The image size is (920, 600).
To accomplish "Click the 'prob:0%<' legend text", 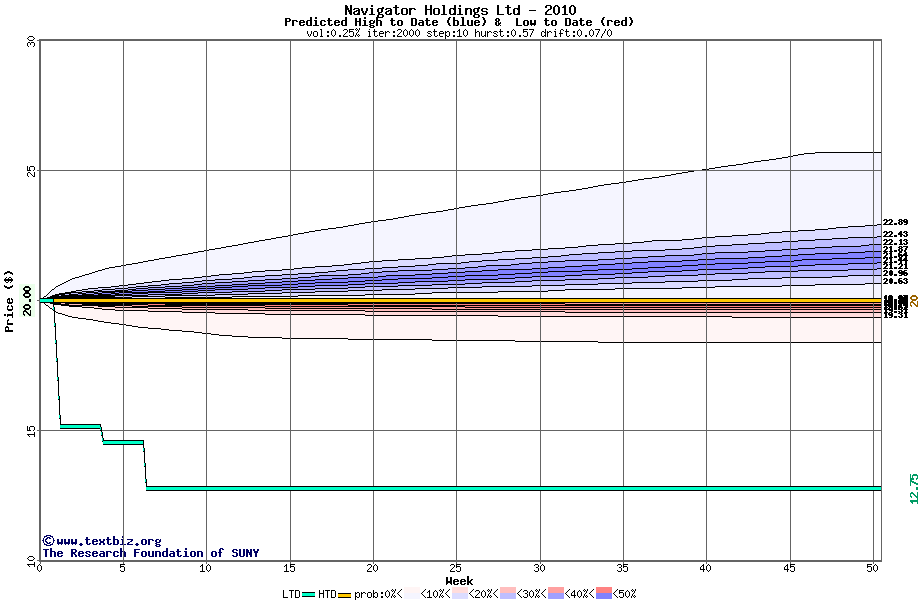I will pos(378,594).
